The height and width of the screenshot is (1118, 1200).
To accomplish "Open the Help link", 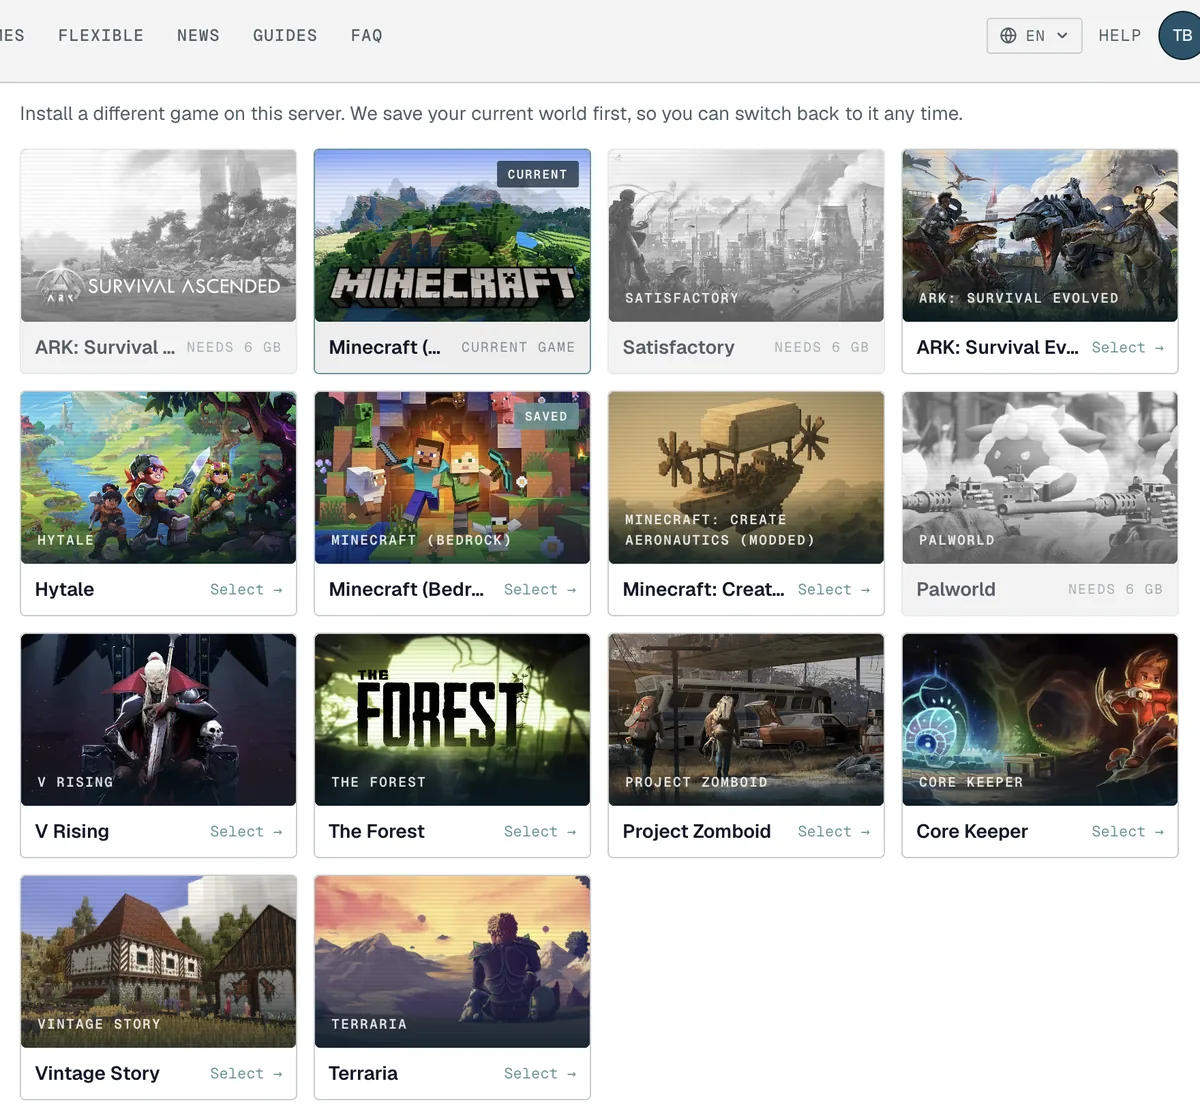I will pyautogui.click(x=1120, y=35).
